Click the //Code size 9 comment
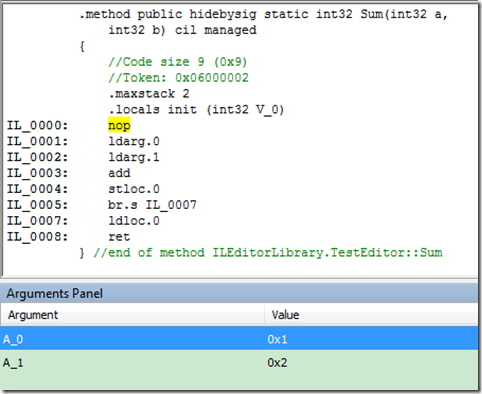This screenshot has height=394, width=482. 178,62
